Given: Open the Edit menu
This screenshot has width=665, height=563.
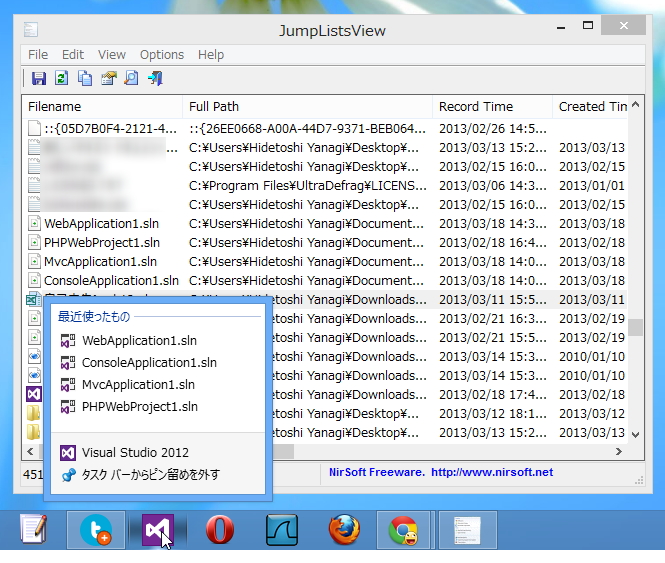Looking at the screenshot, I should point(73,55).
